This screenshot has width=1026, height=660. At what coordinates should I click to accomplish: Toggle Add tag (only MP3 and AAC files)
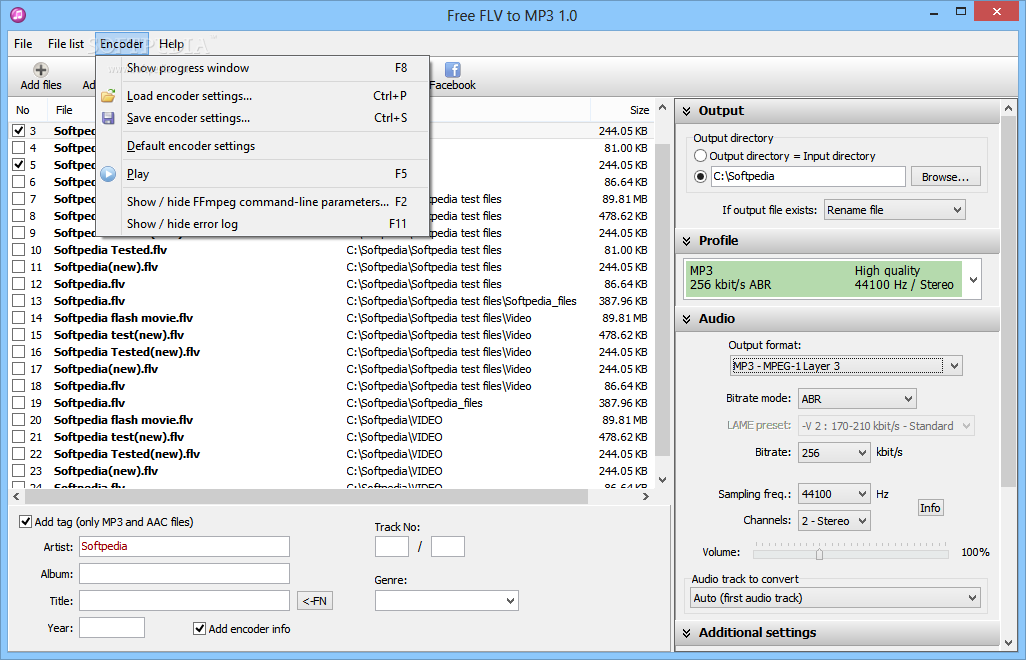[x=26, y=522]
